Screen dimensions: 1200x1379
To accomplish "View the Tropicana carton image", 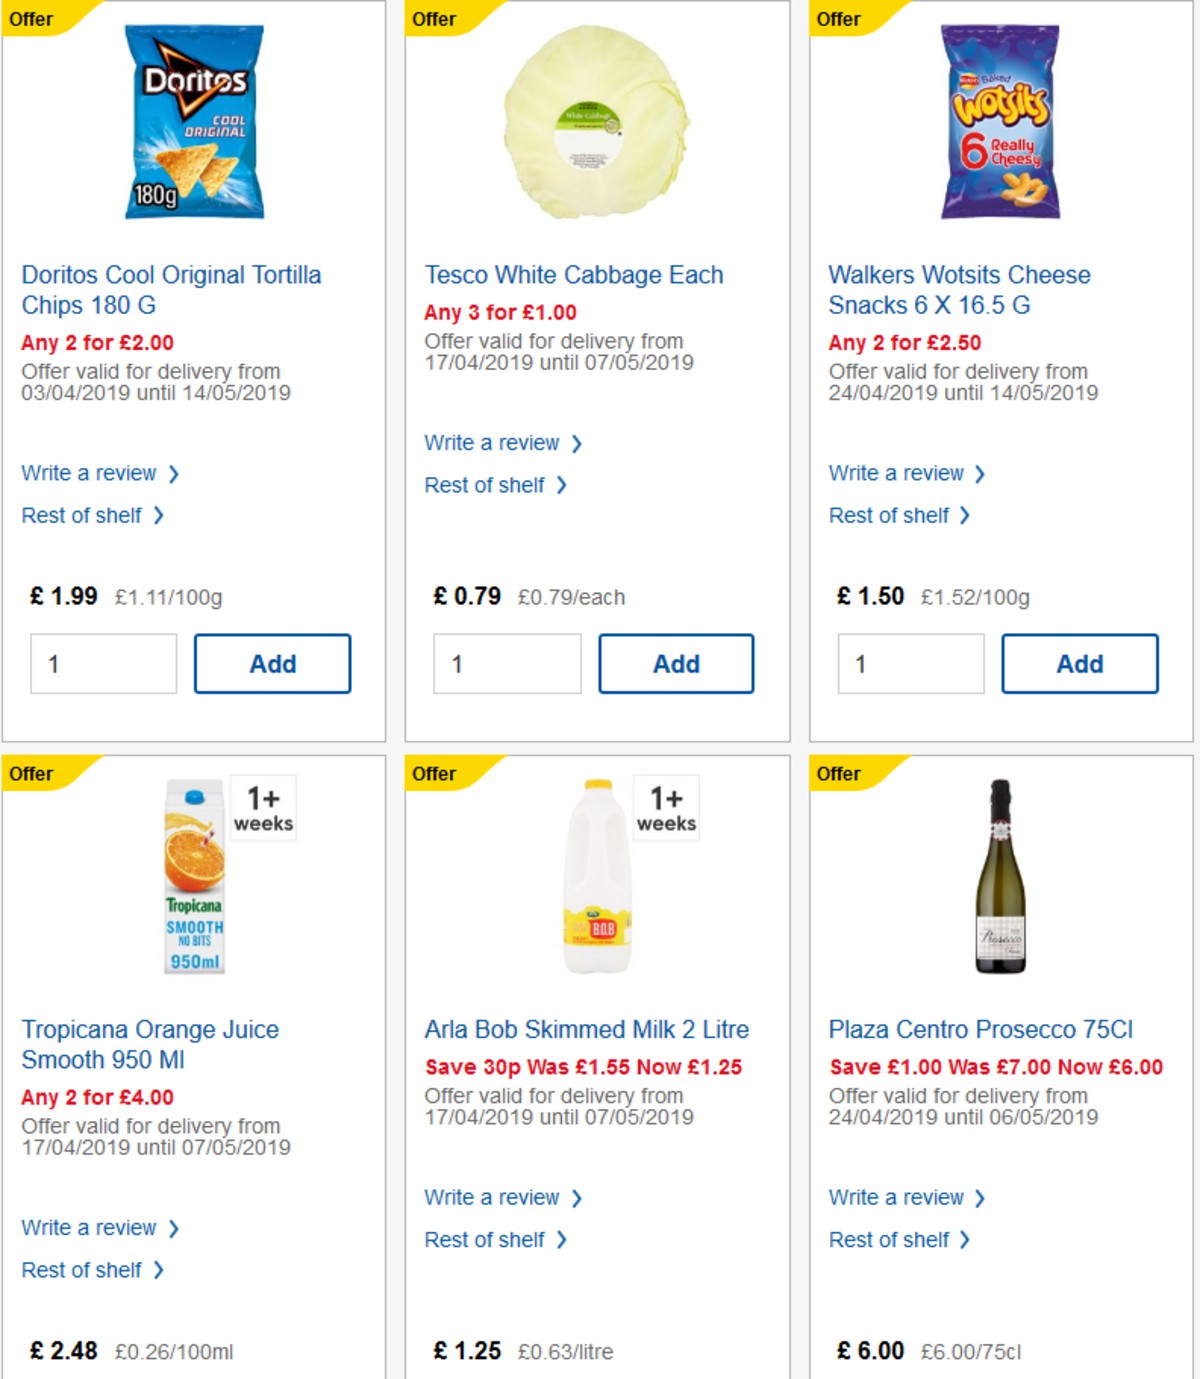I will click(x=195, y=877).
